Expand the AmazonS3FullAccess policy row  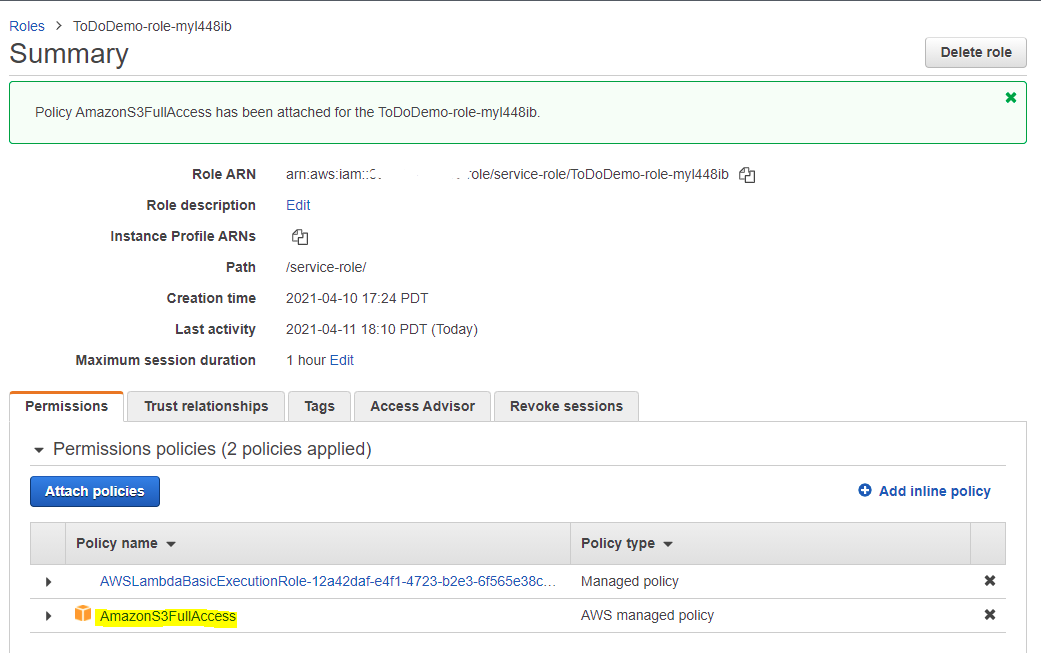(x=48, y=616)
